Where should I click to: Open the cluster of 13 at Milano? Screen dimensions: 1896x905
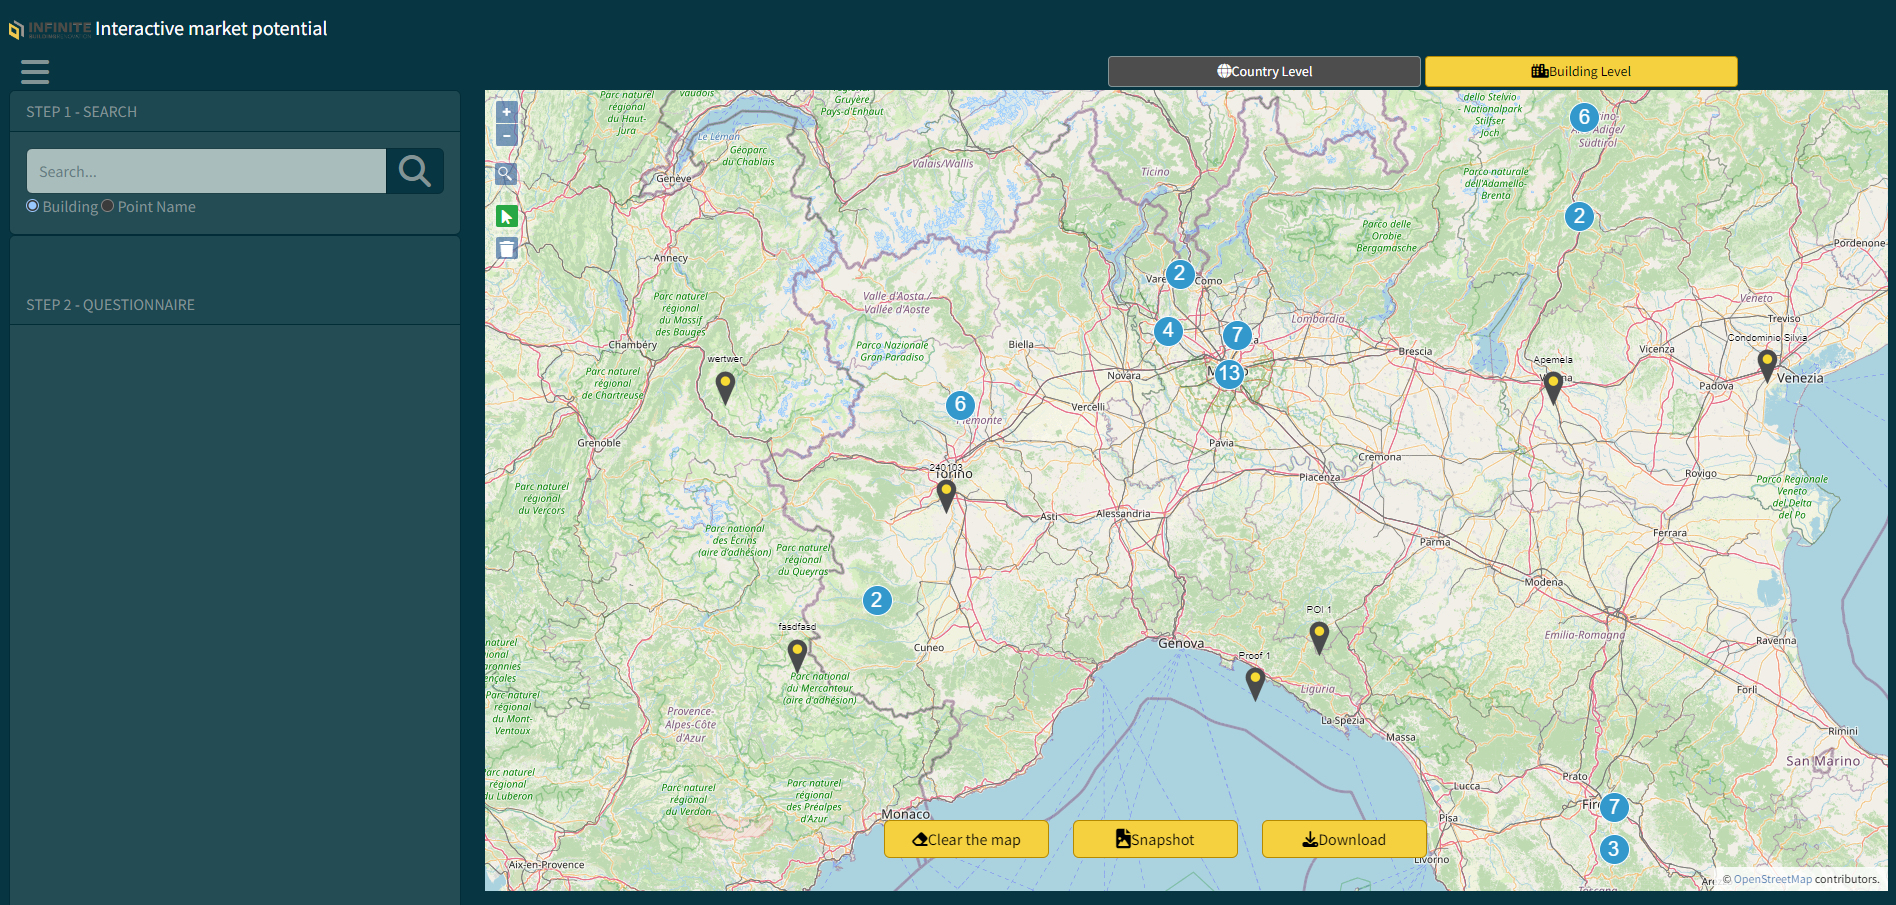[x=1229, y=373]
